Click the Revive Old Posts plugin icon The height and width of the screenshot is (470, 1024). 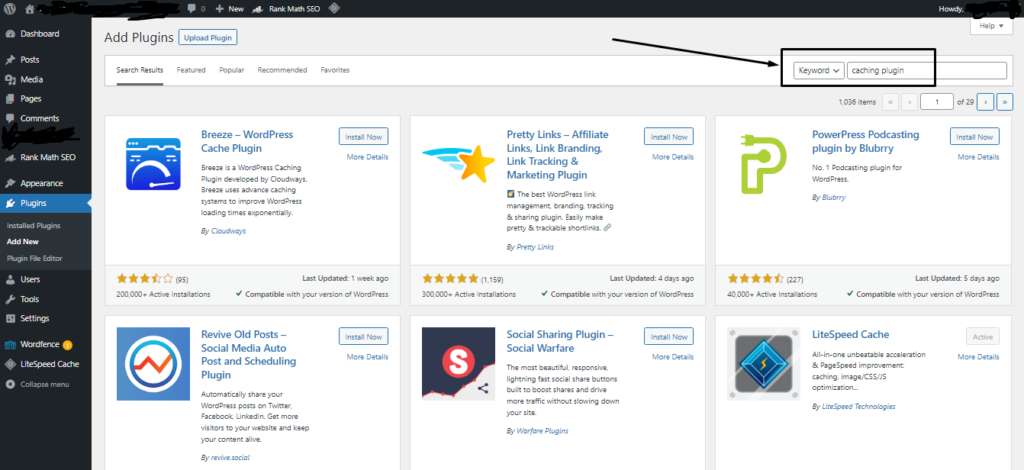pos(153,364)
